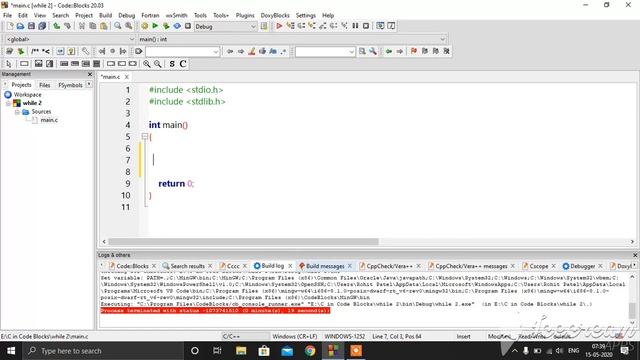Run the program with the green play icon
640x360 pixels.
pyautogui.click(x=155, y=26)
